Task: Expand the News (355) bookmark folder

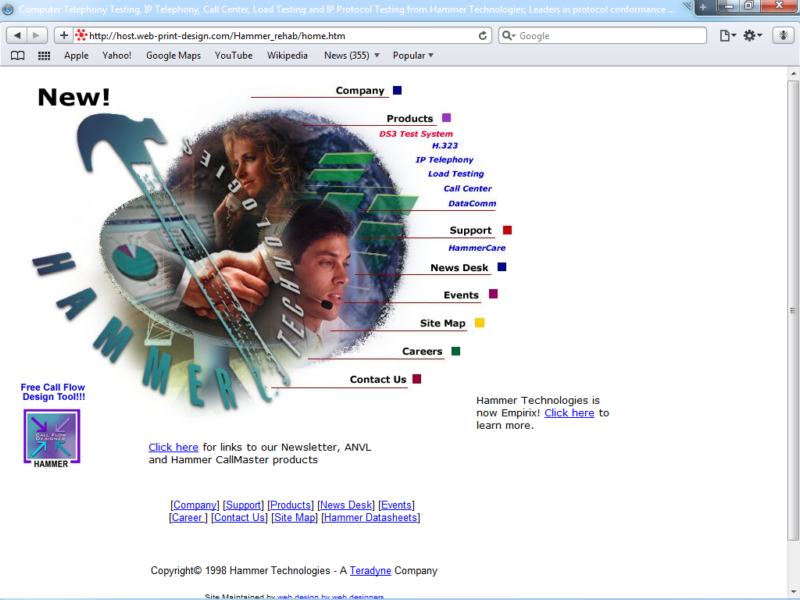Action: coord(352,56)
